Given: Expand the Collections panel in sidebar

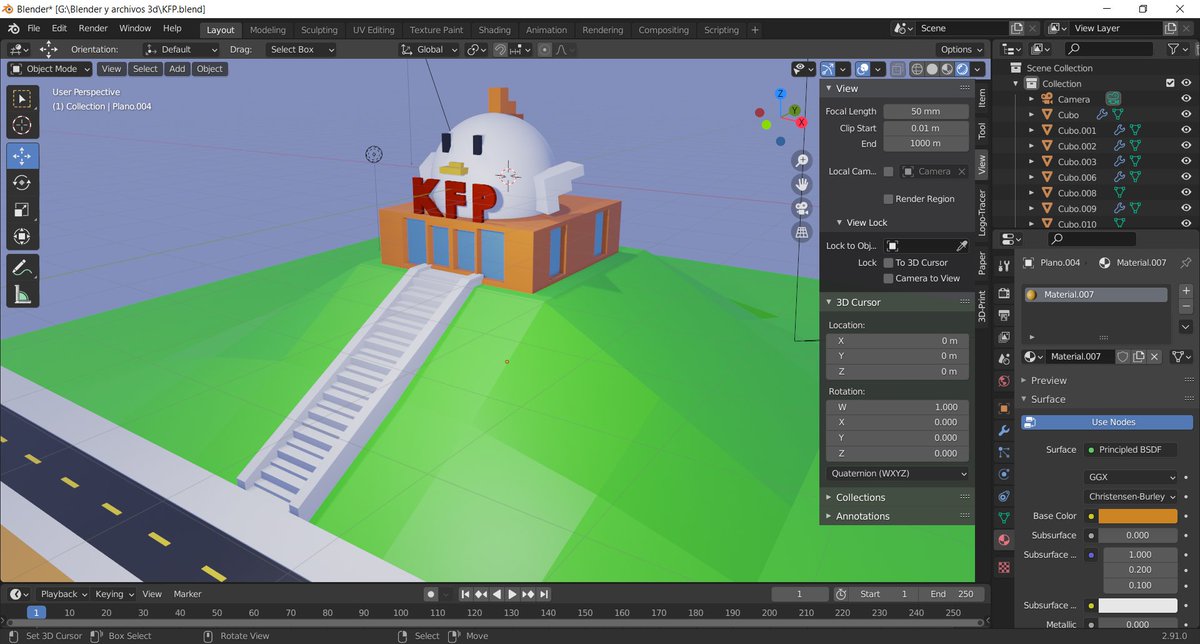Looking at the screenshot, I should click(x=860, y=497).
